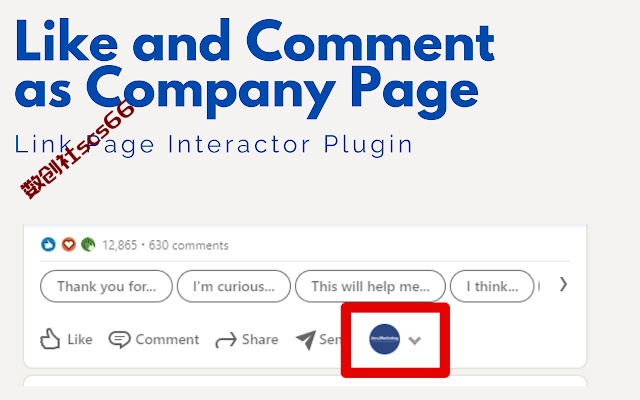Choose the "I'm curious..." quick reply
Image resolution: width=640 pixels, height=400 pixels.
234,286
